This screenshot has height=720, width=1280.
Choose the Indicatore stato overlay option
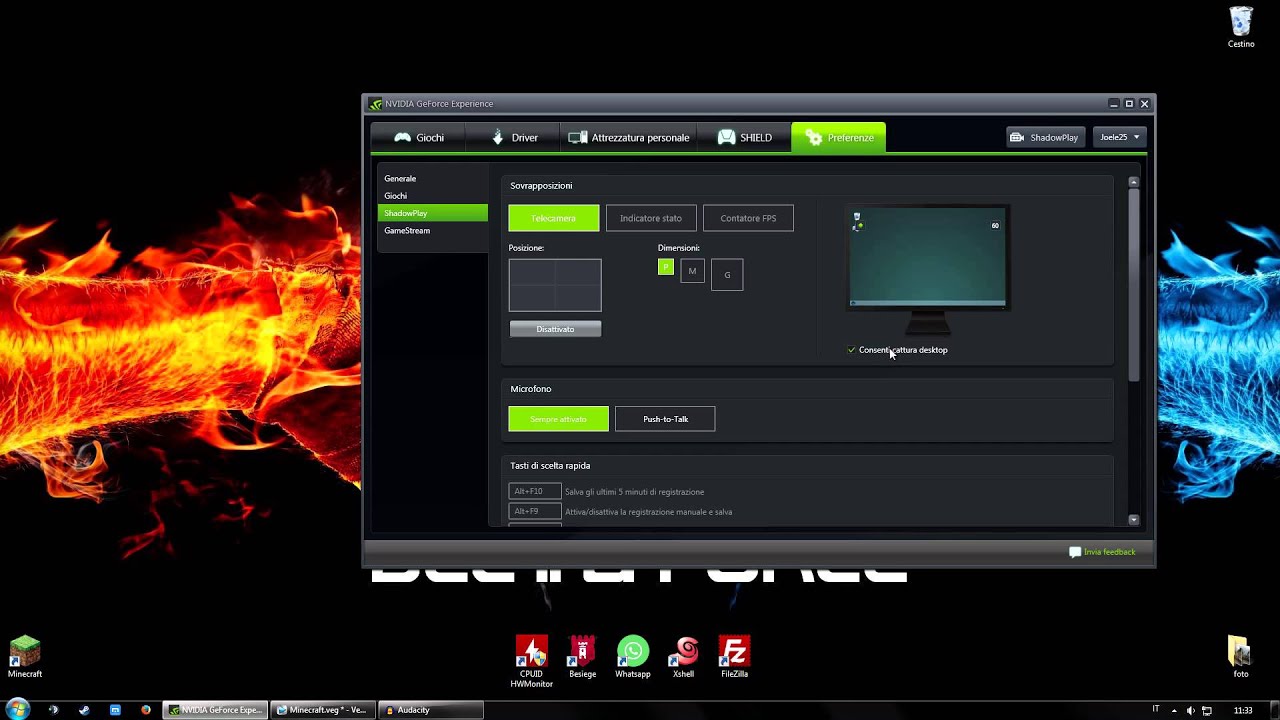click(x=651, y=218)
